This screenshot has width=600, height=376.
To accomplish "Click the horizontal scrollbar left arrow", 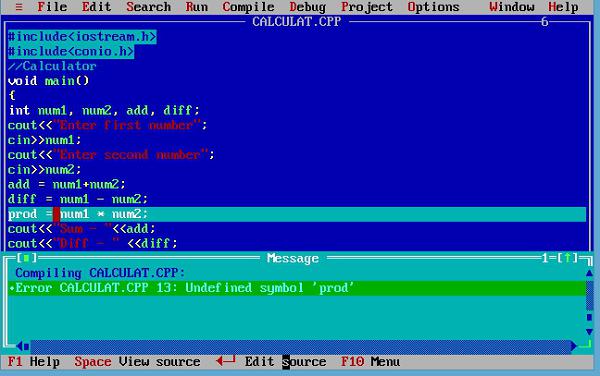I will (x=19, y=347).
